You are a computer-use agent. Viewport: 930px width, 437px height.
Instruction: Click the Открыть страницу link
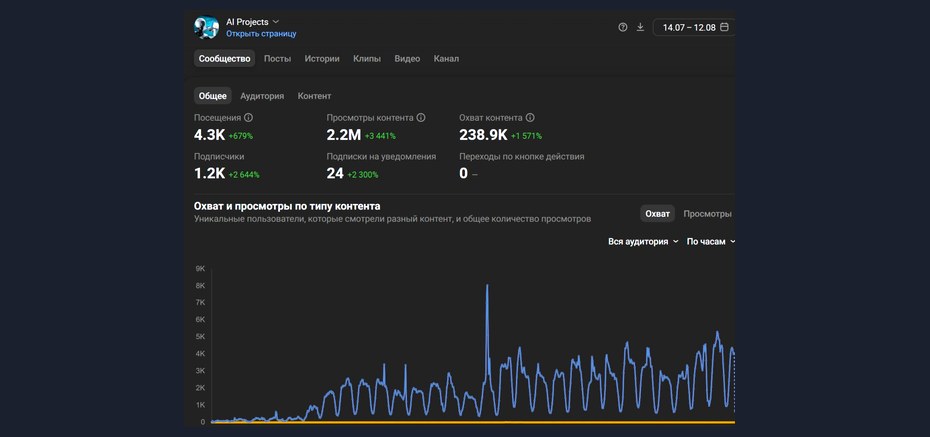[261, 34]
